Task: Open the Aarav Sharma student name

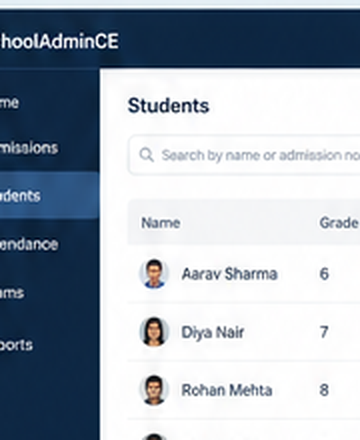Action: tap(229, 274)
